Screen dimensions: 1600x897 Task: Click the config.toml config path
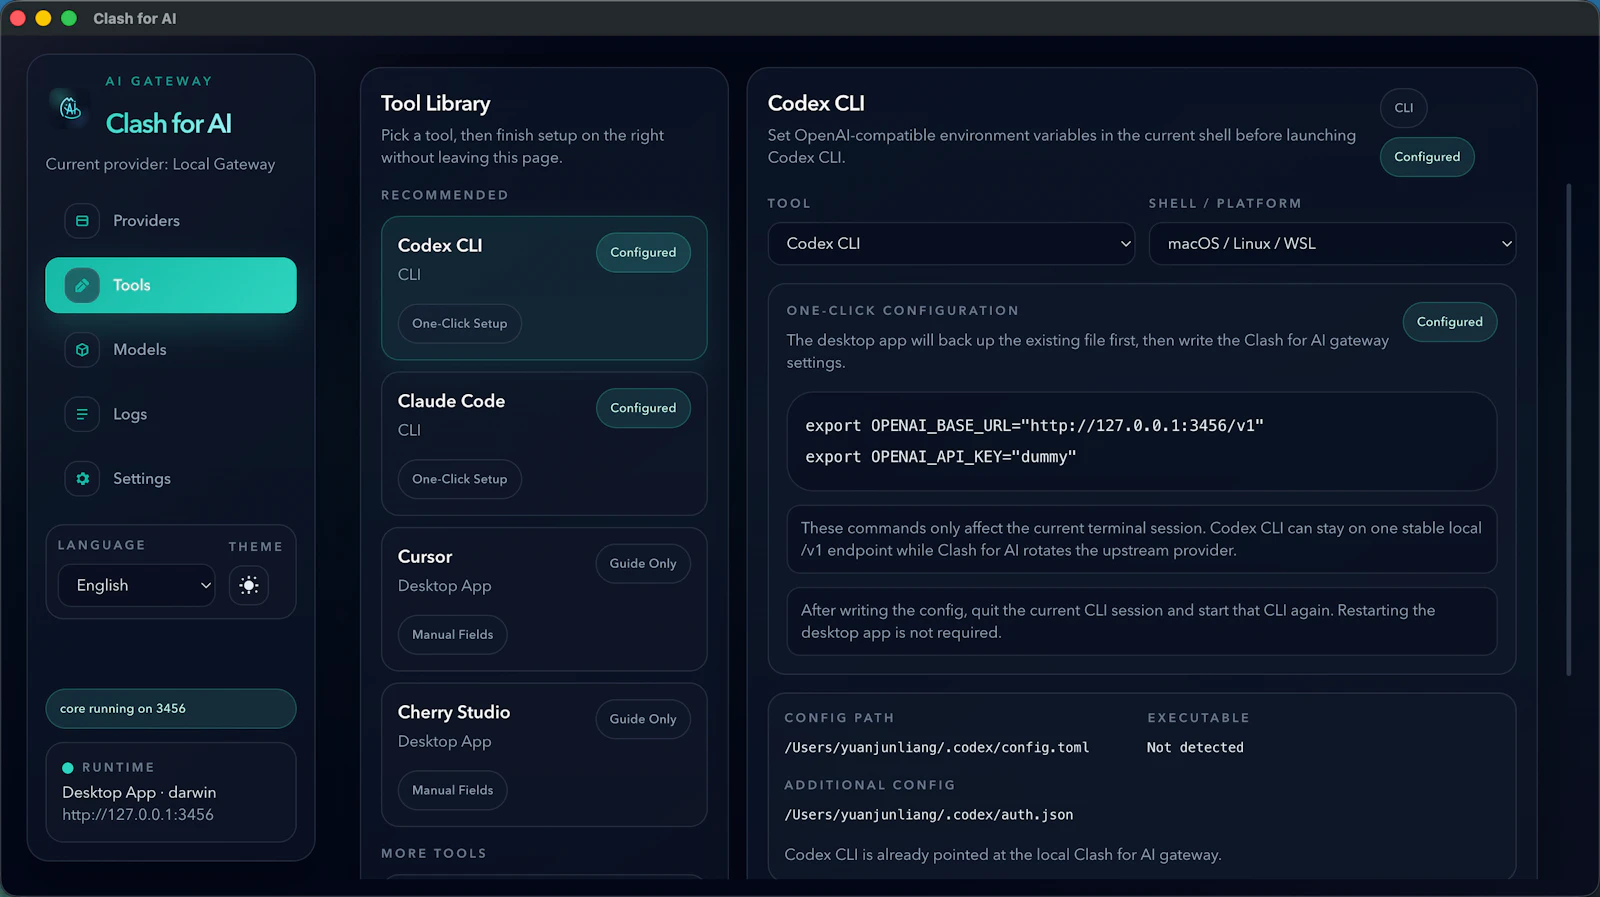click(x=937, y=748)
